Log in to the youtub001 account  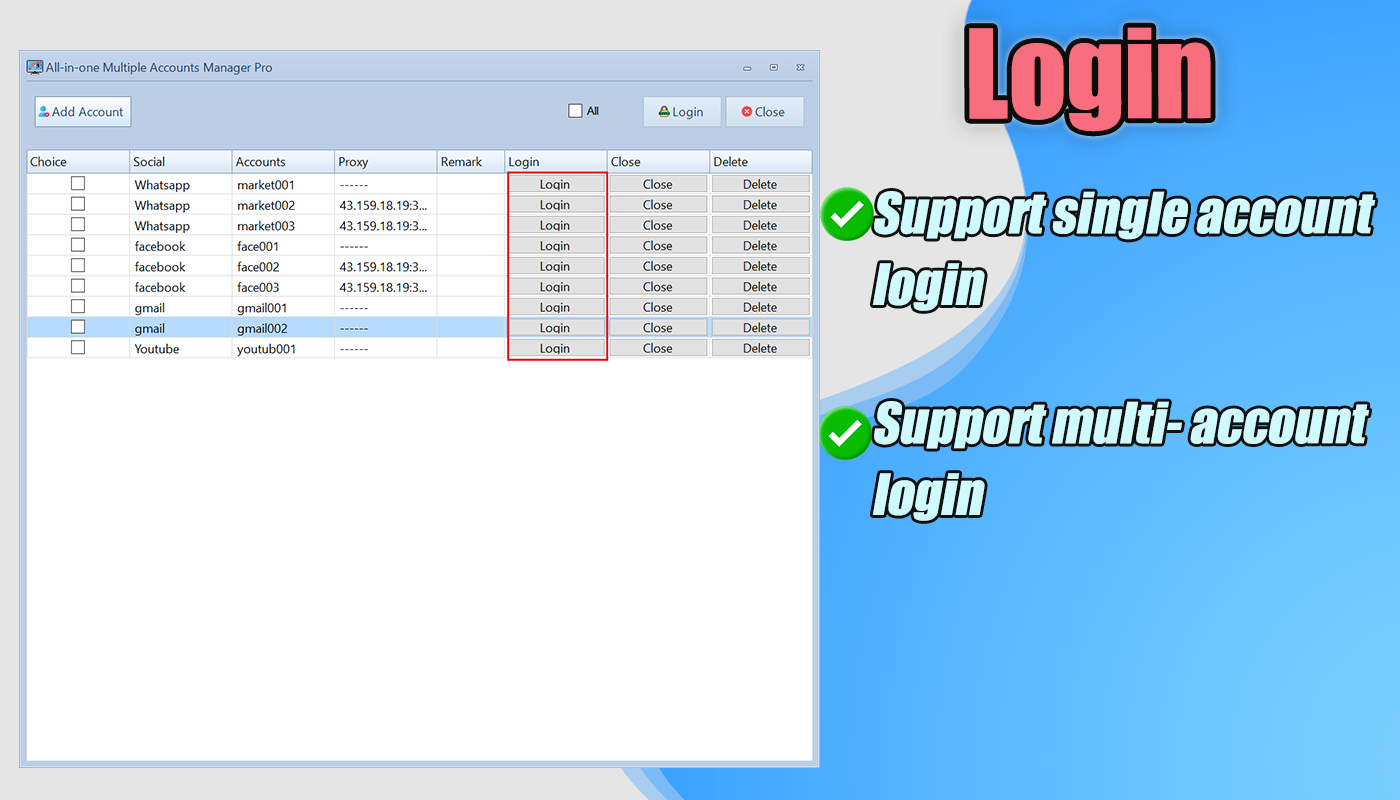[555, 347]
